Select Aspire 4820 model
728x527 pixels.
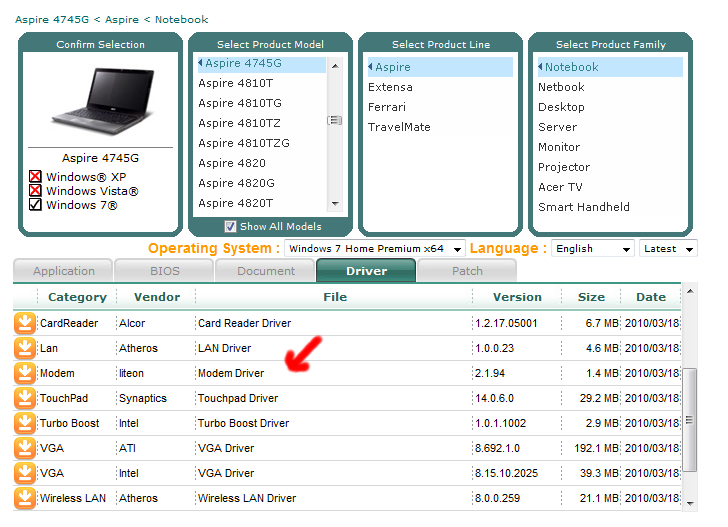tap(232, 163)
